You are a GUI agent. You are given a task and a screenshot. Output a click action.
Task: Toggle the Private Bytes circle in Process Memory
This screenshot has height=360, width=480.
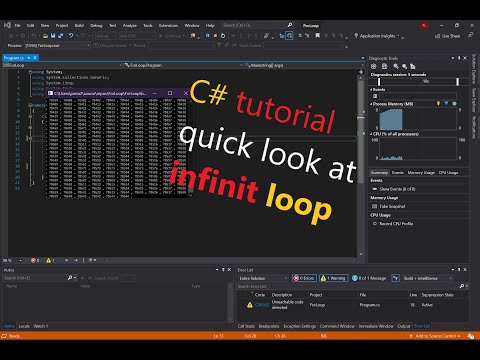tap(454, 104)
